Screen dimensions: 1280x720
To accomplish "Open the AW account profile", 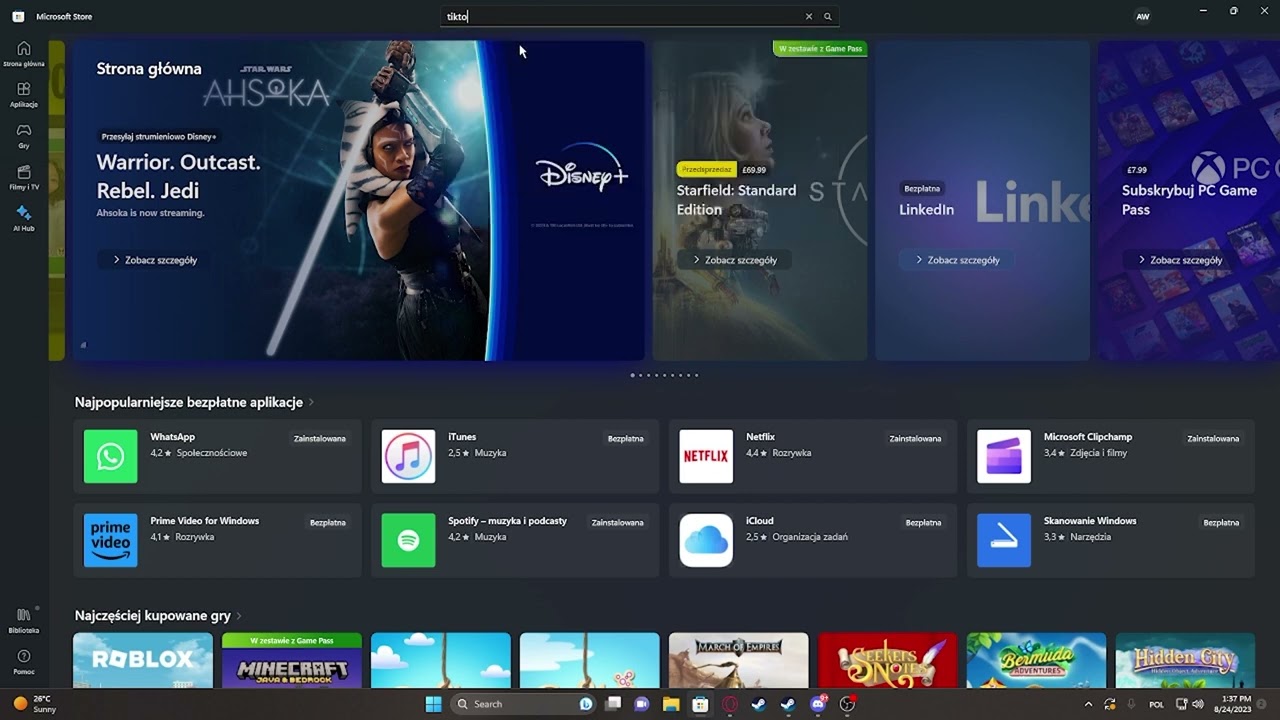I will [x=1143, y=16].
